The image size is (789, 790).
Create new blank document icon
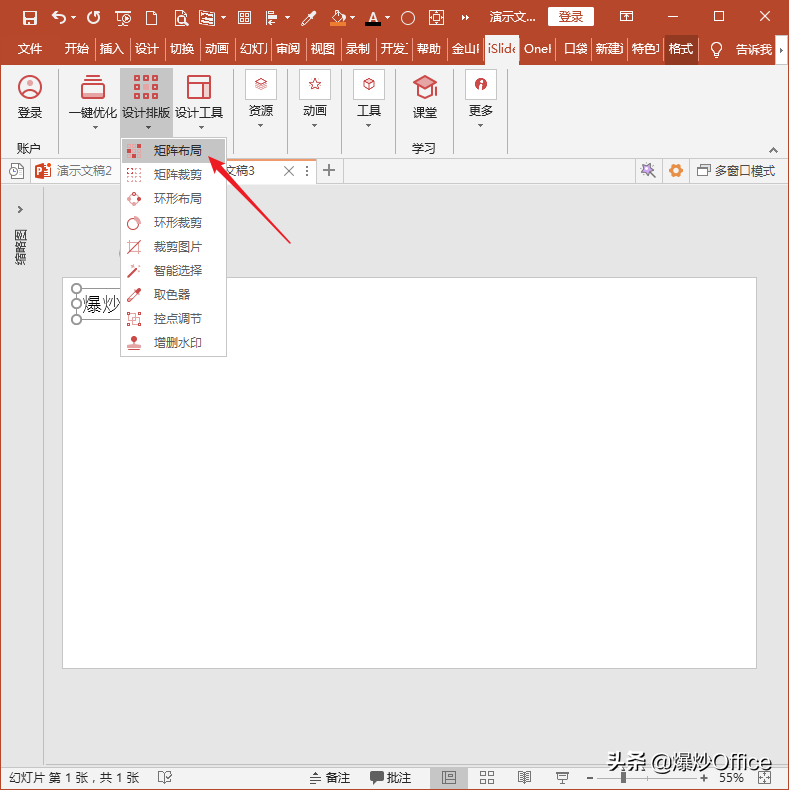click(151, 18)
